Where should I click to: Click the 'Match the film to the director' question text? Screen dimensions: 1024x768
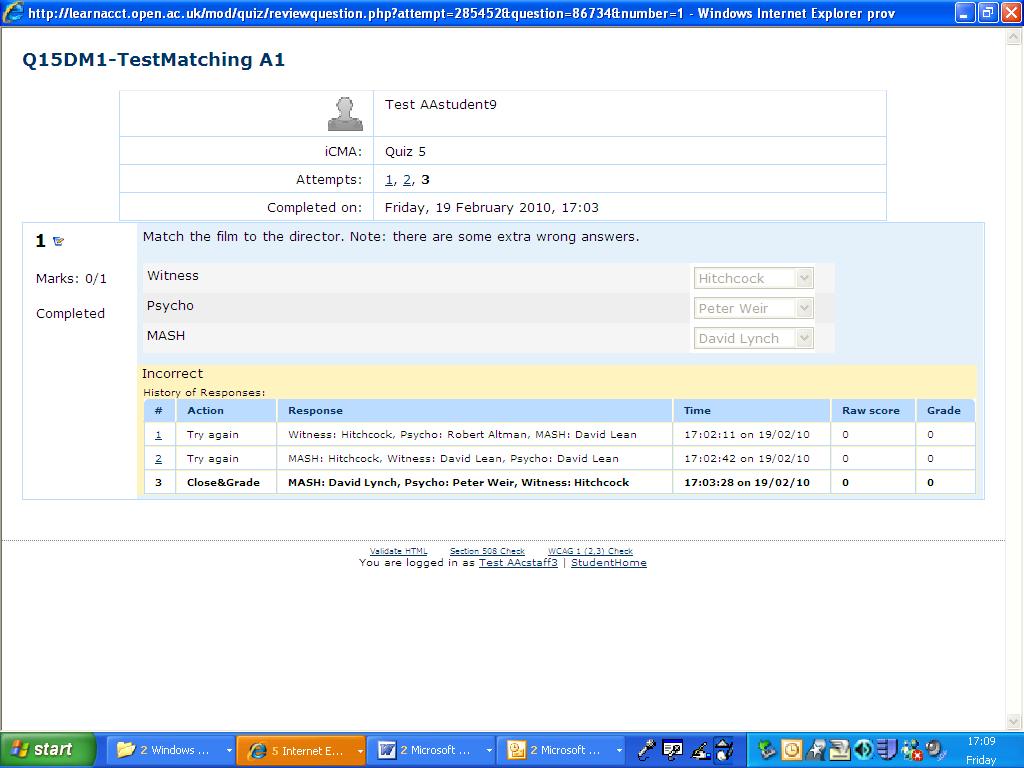point(391,236)
